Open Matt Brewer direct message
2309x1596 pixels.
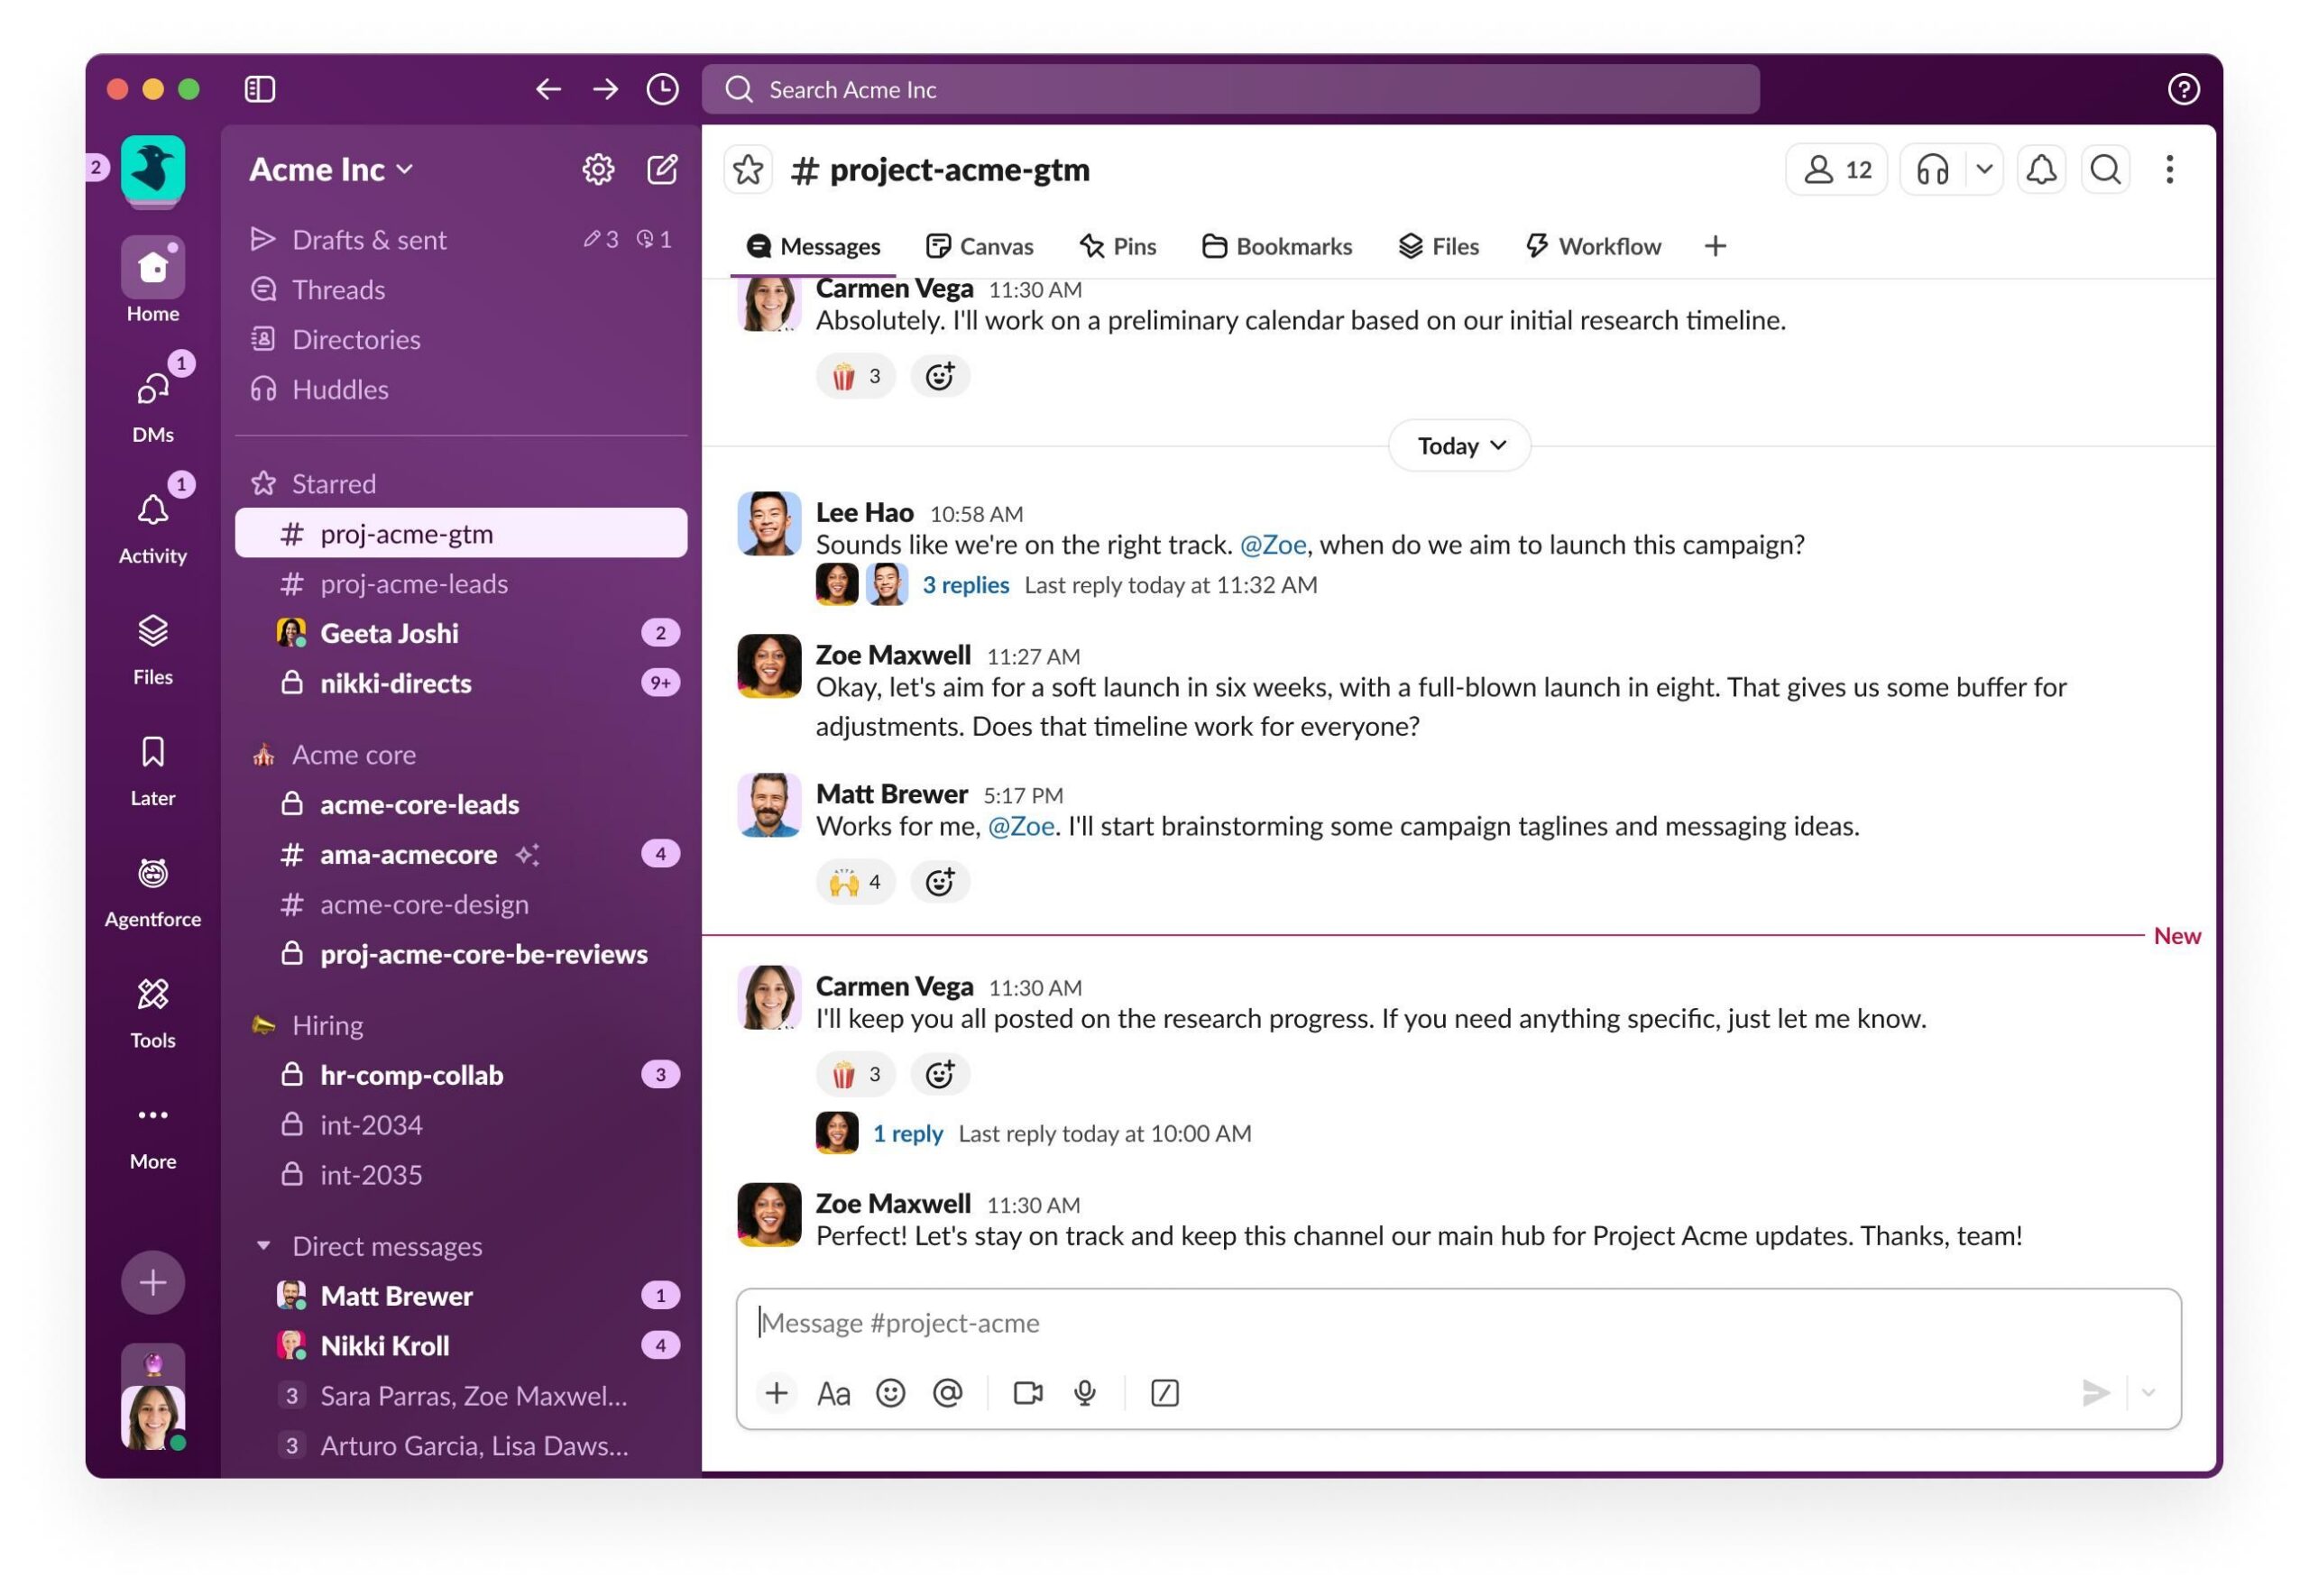(x=461, y=1295)
